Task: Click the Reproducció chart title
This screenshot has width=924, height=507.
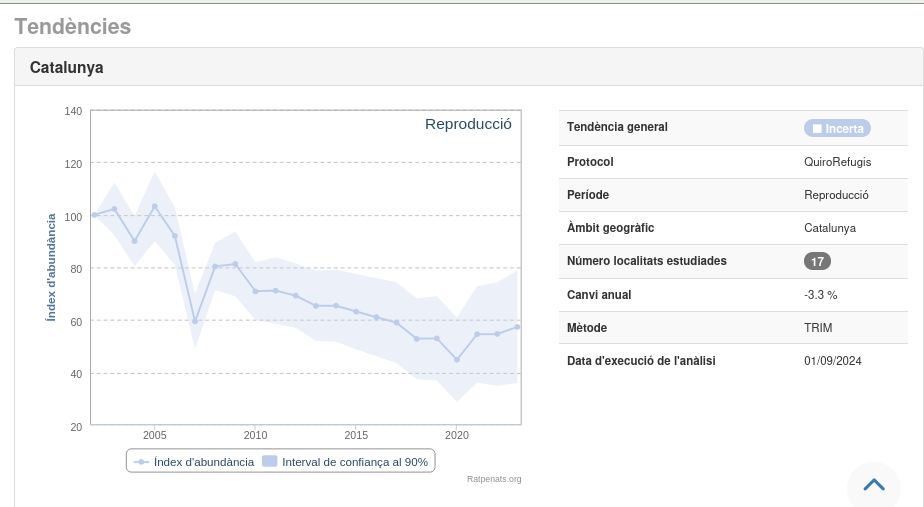Action: coord(468,124)
